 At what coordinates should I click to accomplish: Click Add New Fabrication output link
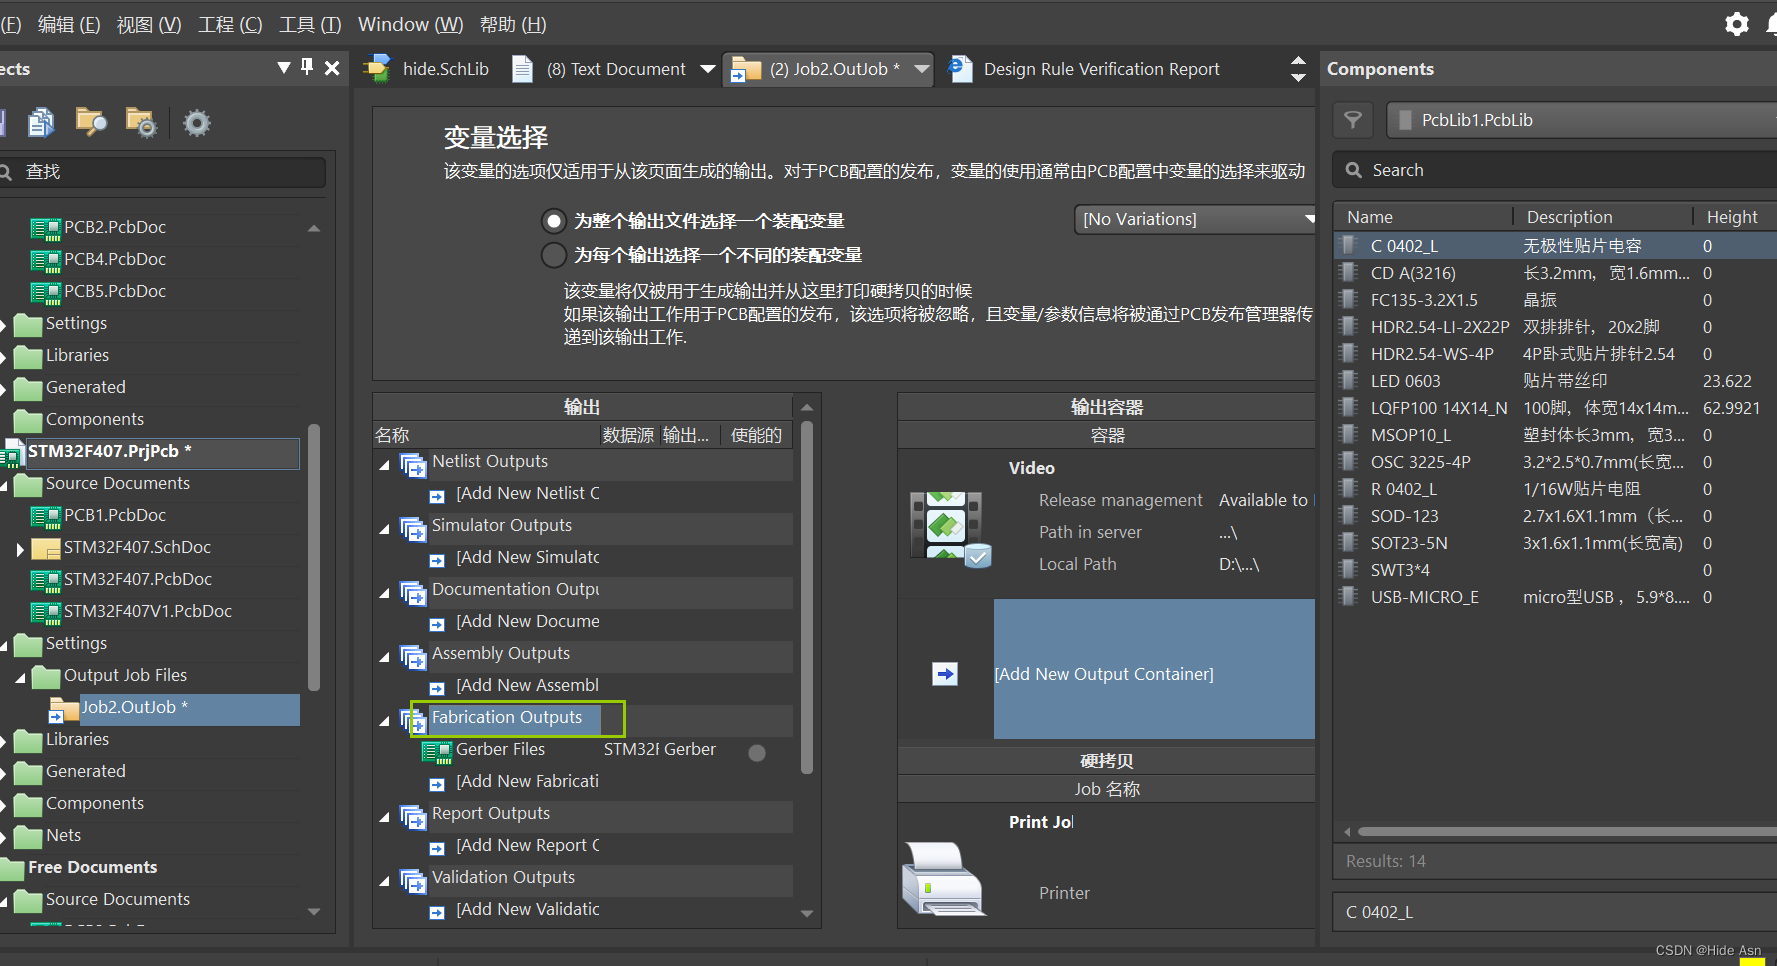pos(527,781)
